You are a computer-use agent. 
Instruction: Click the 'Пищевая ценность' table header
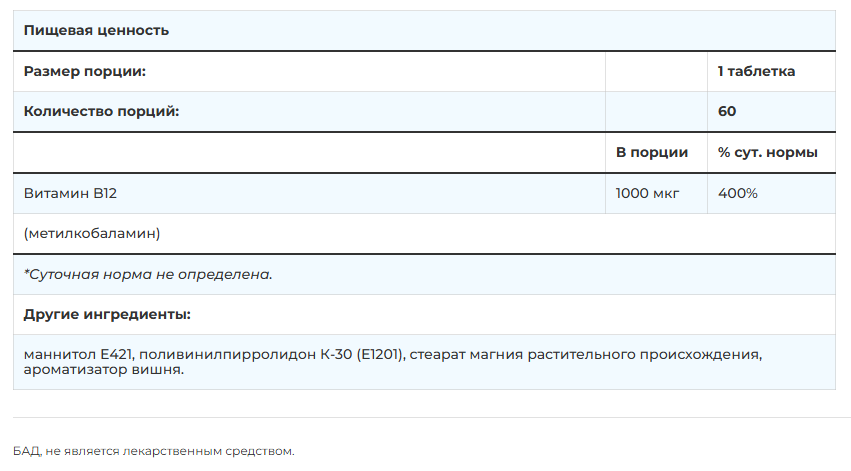[96, 30]
